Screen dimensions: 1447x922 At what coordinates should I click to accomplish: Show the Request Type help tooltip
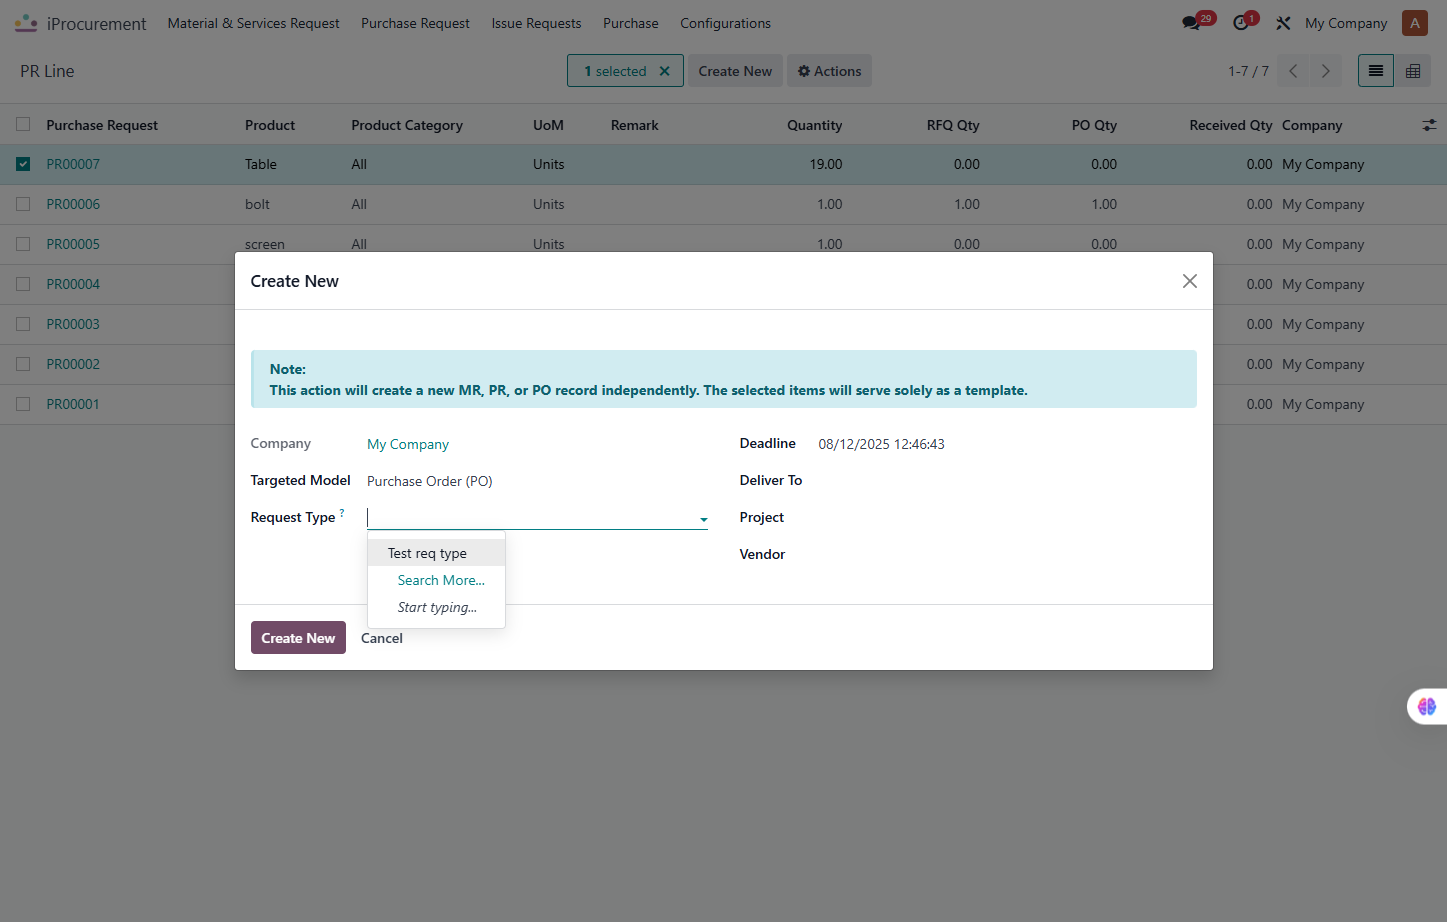pos(342,513)
